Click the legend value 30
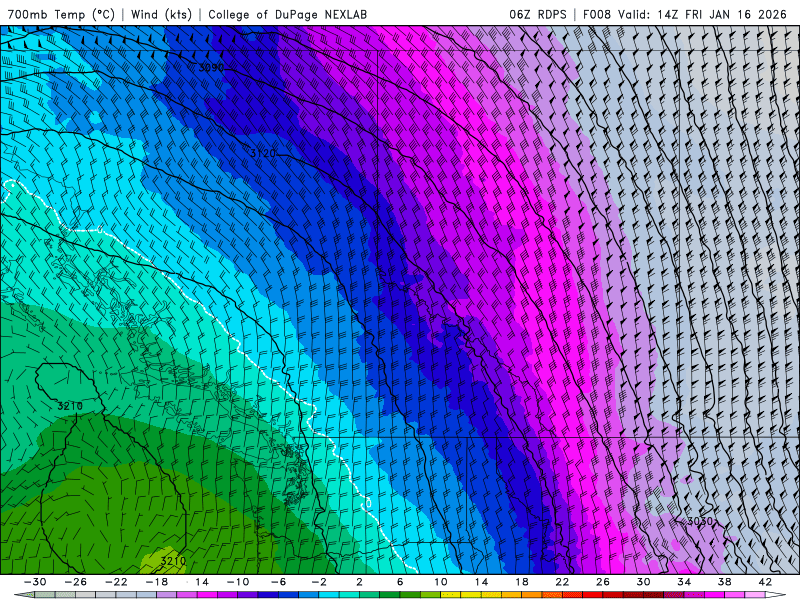This screenshot has width=800, height=600. 643,582
